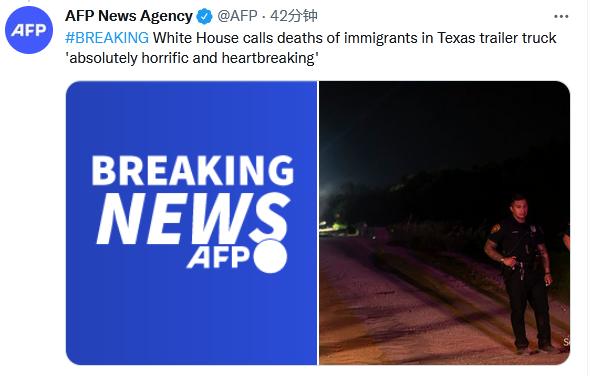Click the distant lights in the photo

click(x=331, y=225)
